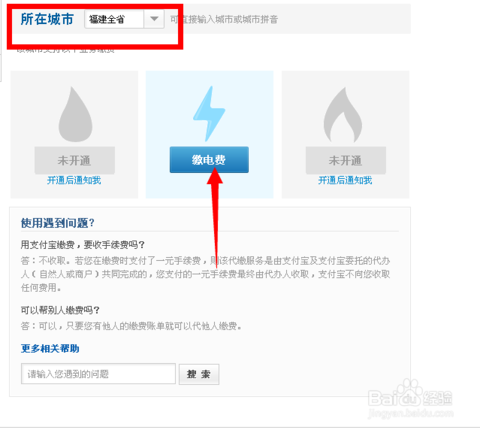The image size is (480, 430).
Task: Open the 所在城市 dropdown arrow
Action: tap(154, 19)
